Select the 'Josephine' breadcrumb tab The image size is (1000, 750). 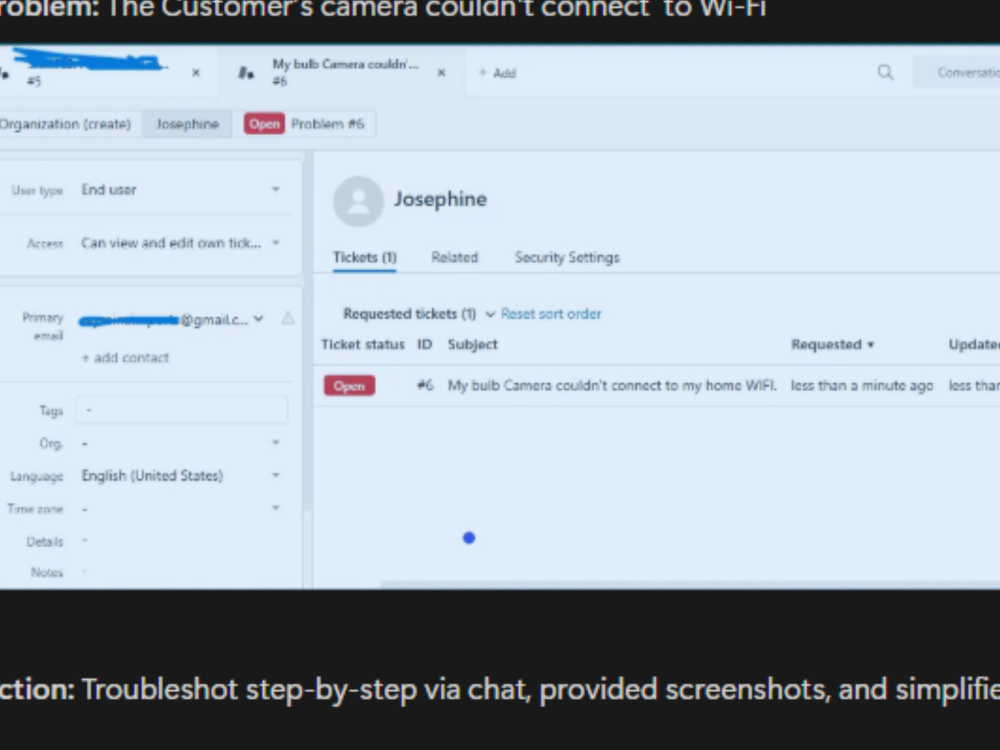coord(188,124)
